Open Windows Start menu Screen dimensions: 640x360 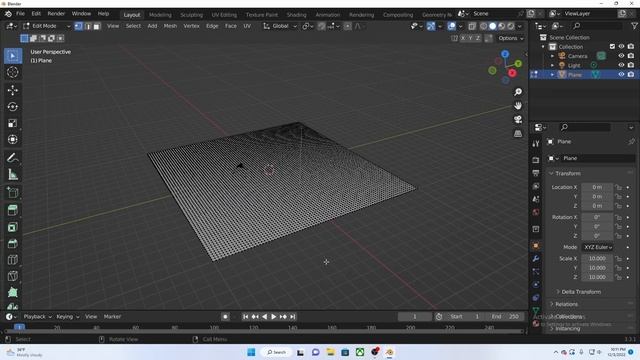point(251,352)
